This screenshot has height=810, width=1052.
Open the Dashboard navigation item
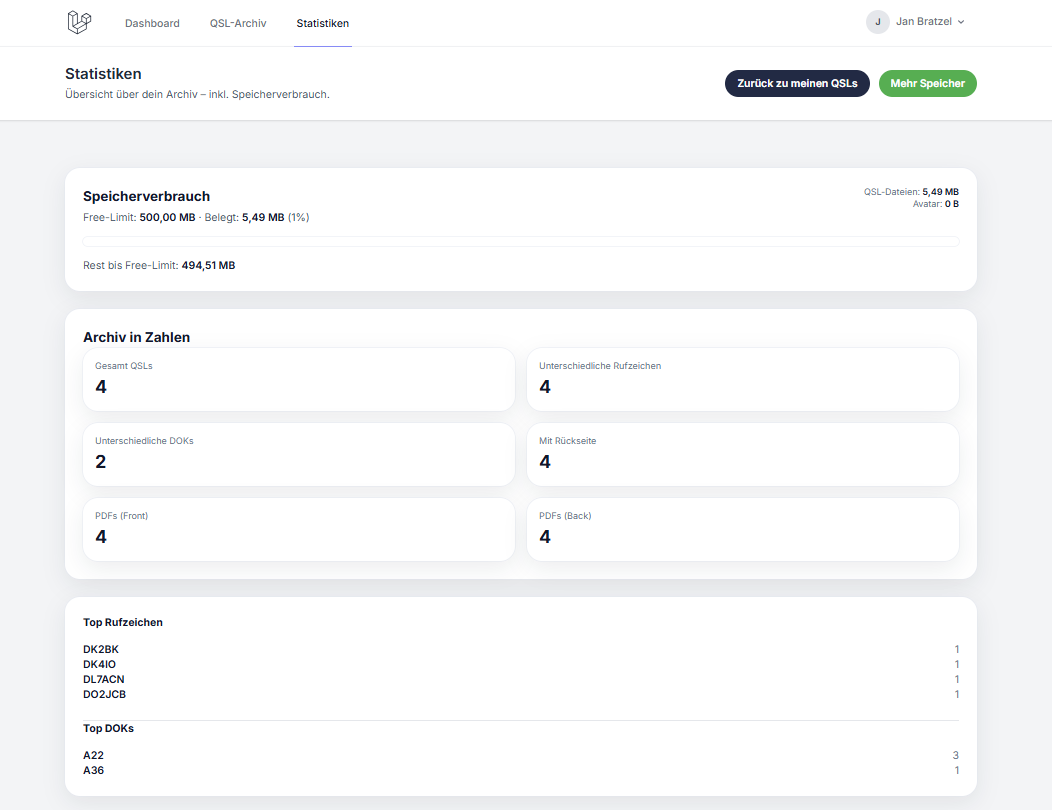coord(152,23)
